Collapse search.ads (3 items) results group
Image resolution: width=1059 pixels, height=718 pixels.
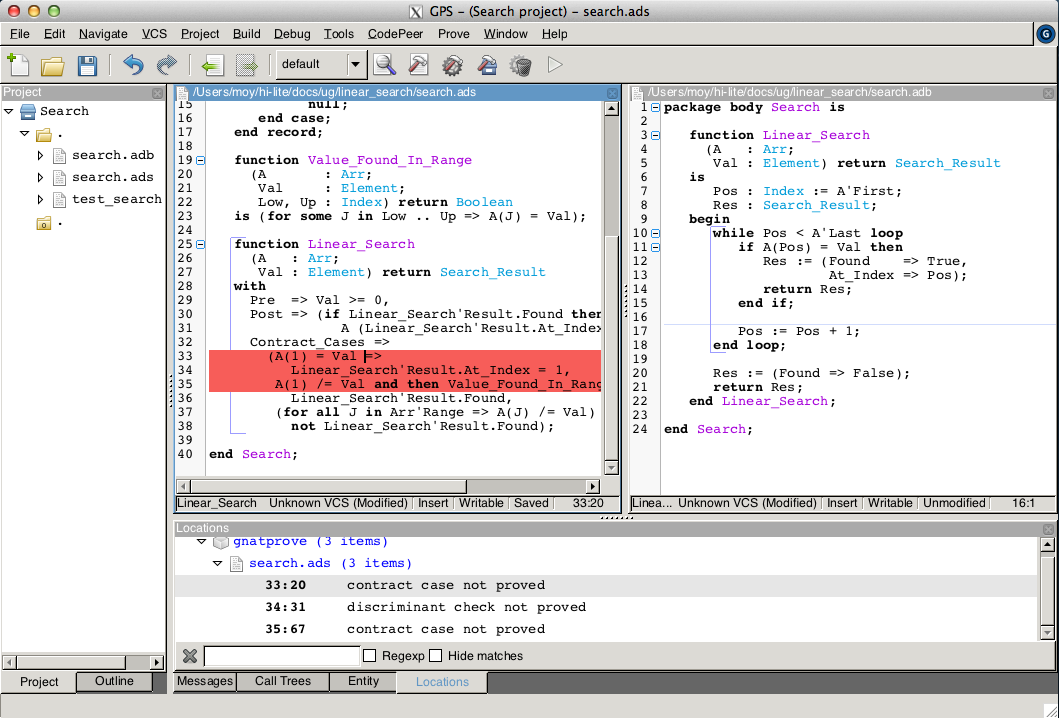pos(217,563)
